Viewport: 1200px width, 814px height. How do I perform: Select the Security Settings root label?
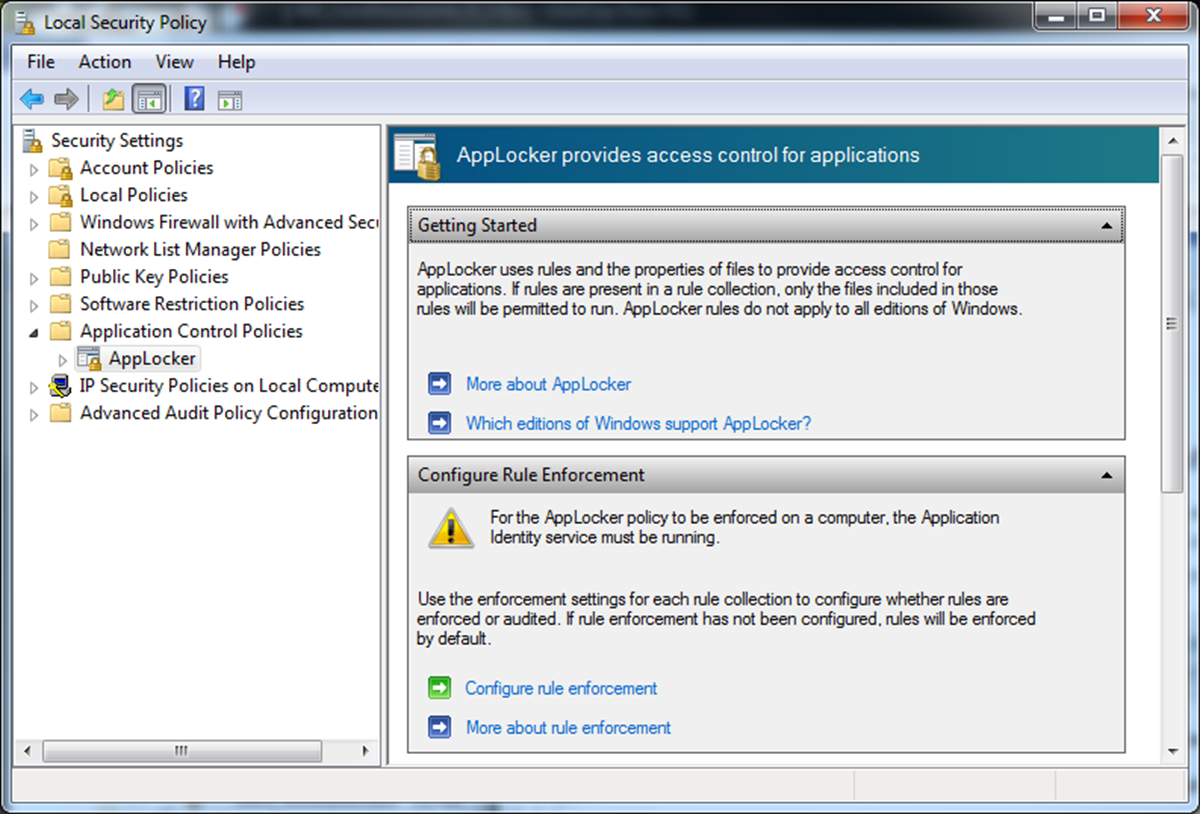117,141
